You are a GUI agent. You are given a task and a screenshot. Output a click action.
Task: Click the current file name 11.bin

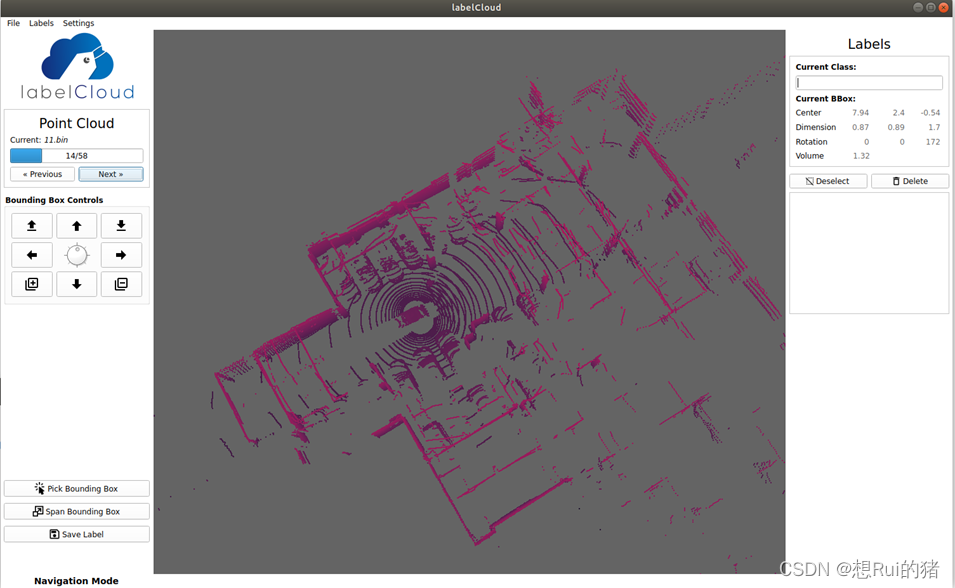[56, 140]
